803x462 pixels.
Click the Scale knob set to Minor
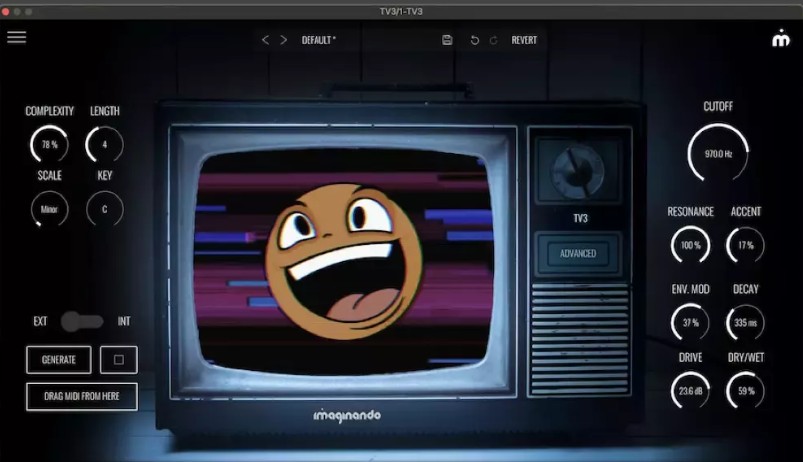pyautogui.click(x=49, y=209)
